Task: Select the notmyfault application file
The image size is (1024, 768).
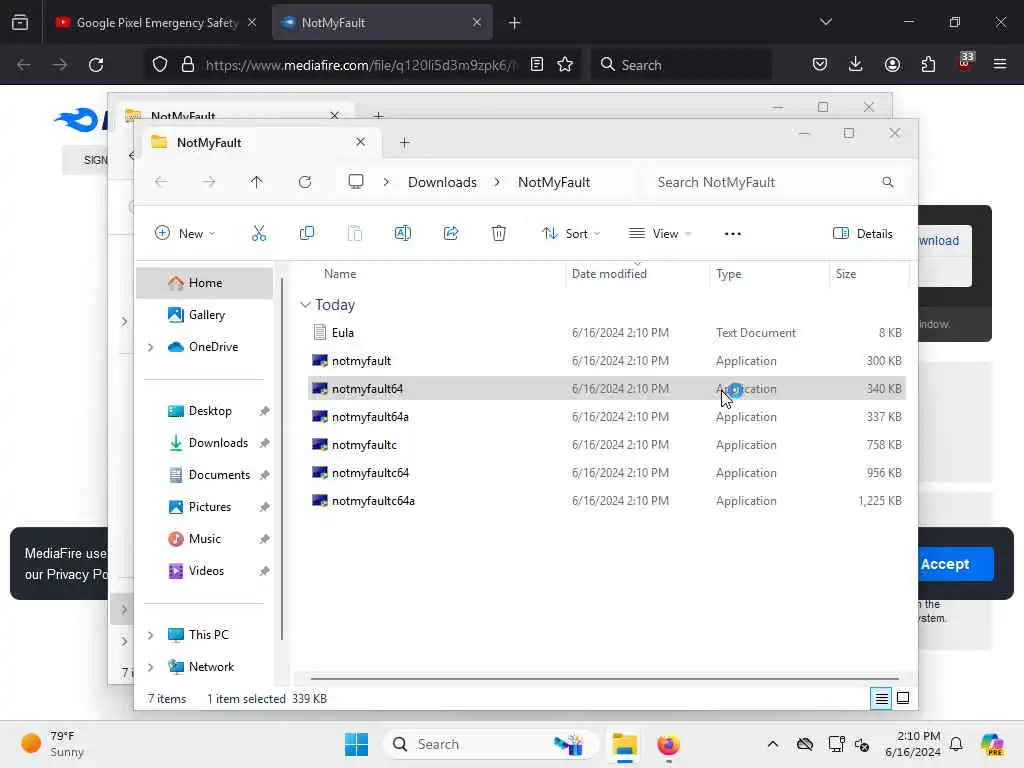Action: [607, 360]
